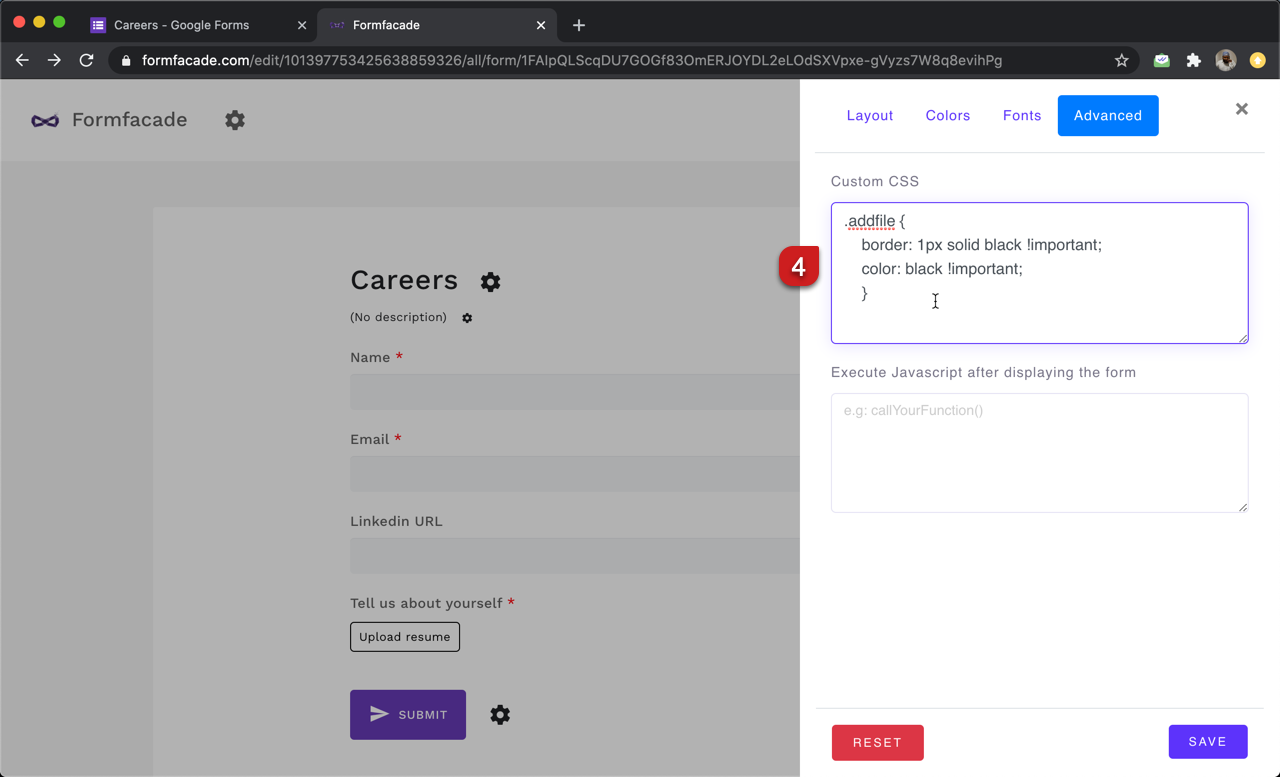Screen dimensions: 1280x777
Task: Go back to the previous page
Action: (x=22, y=61)
